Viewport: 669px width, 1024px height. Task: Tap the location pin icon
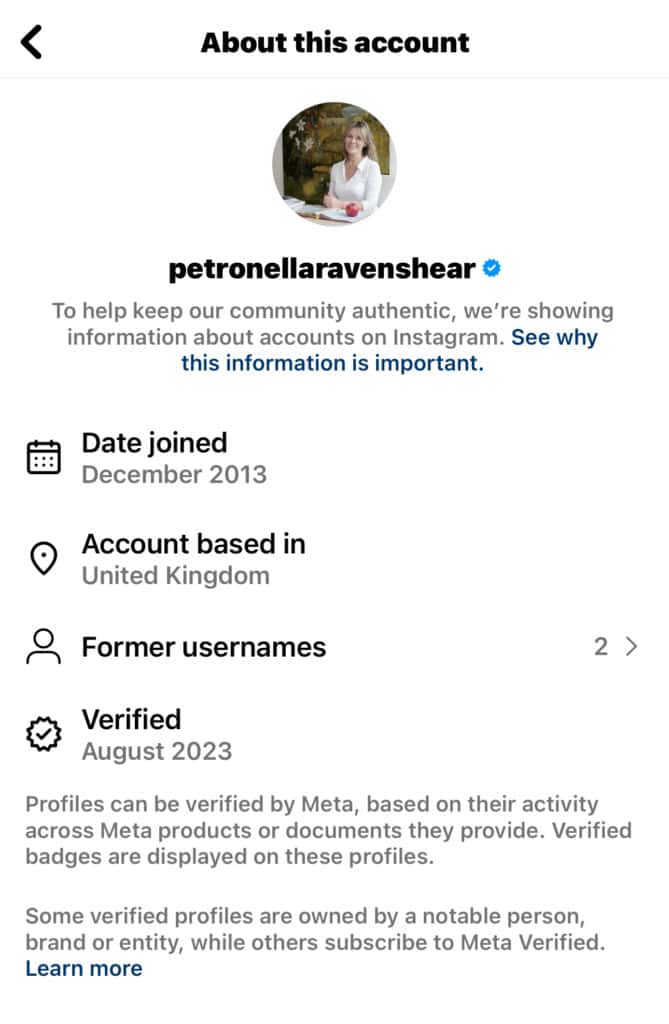tap(43, 559)
